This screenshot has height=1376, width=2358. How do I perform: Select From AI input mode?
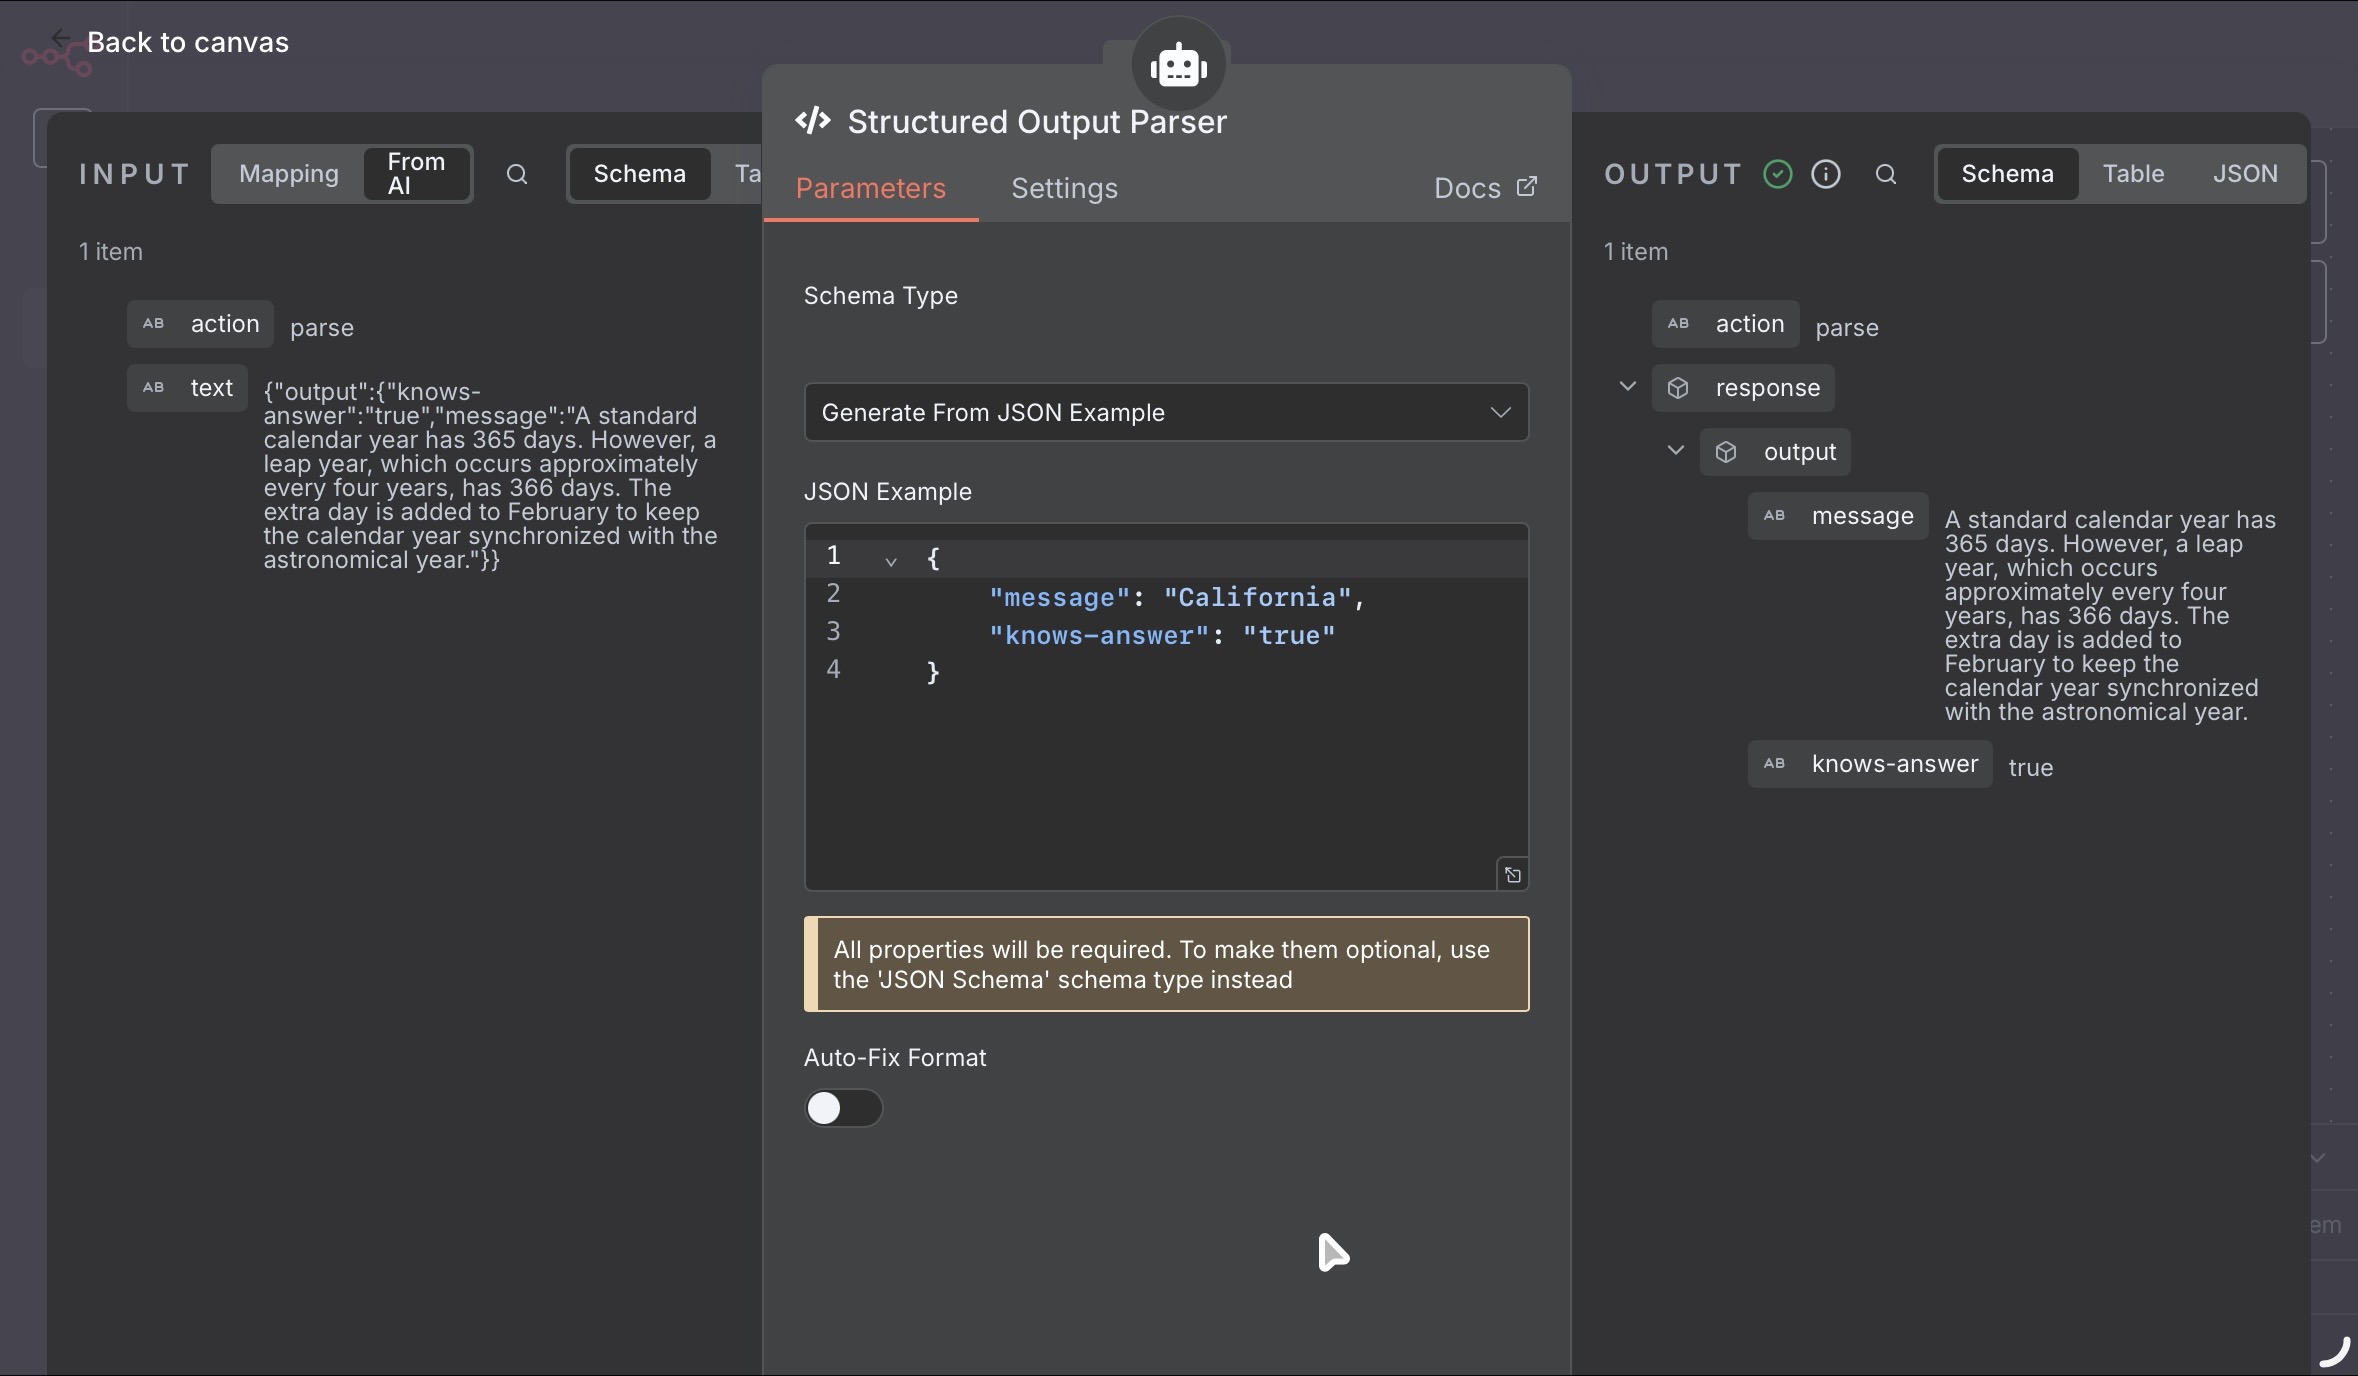coord(416,174)
